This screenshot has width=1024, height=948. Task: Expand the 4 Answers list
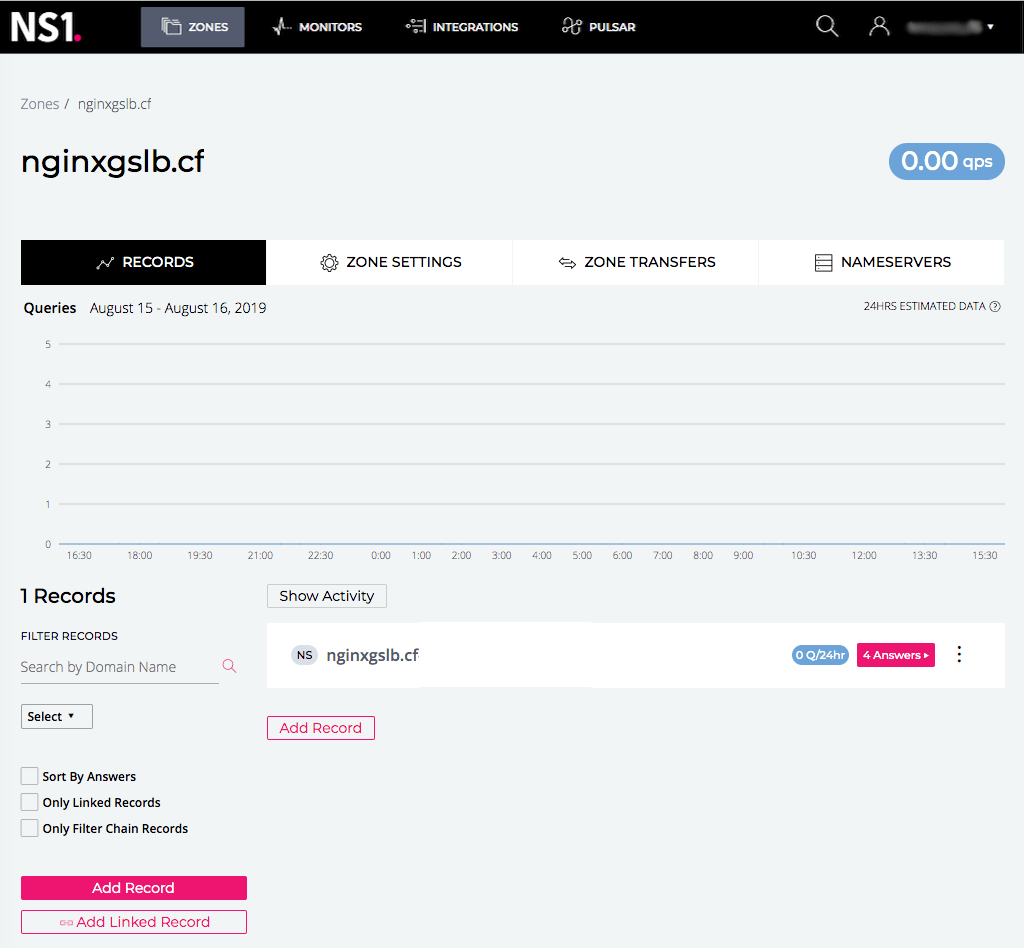click(895, 654)
